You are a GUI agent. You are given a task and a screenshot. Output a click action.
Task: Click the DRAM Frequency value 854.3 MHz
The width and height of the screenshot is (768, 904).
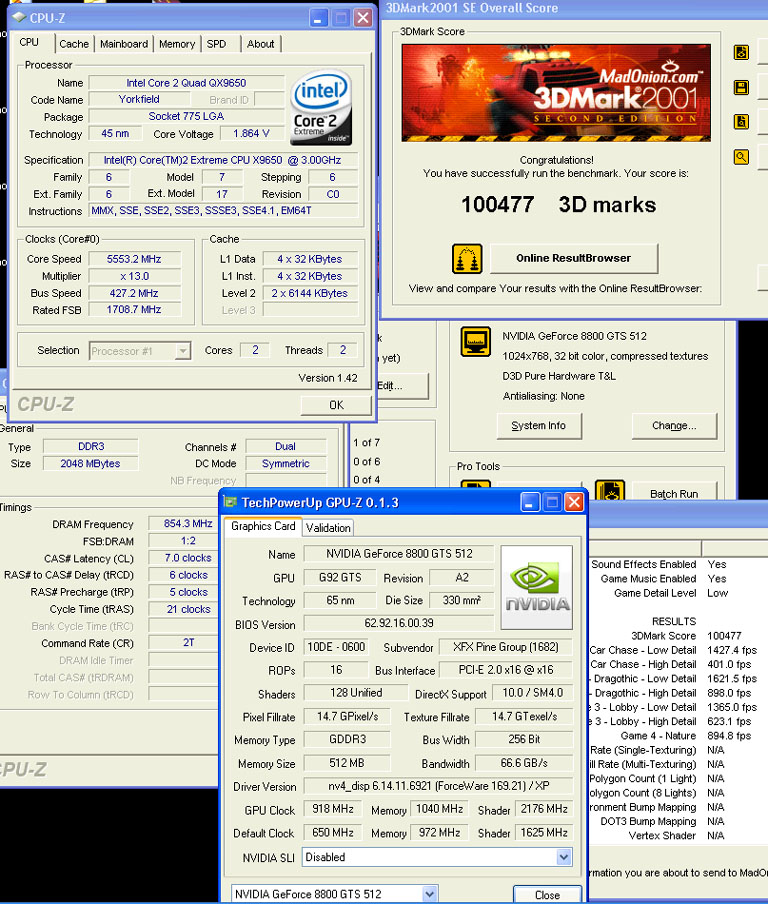[185, 523]
